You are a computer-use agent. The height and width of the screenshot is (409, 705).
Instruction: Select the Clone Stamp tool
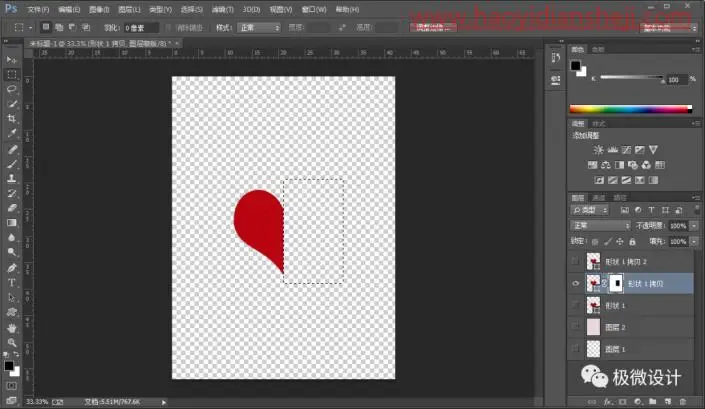(12, 178)
